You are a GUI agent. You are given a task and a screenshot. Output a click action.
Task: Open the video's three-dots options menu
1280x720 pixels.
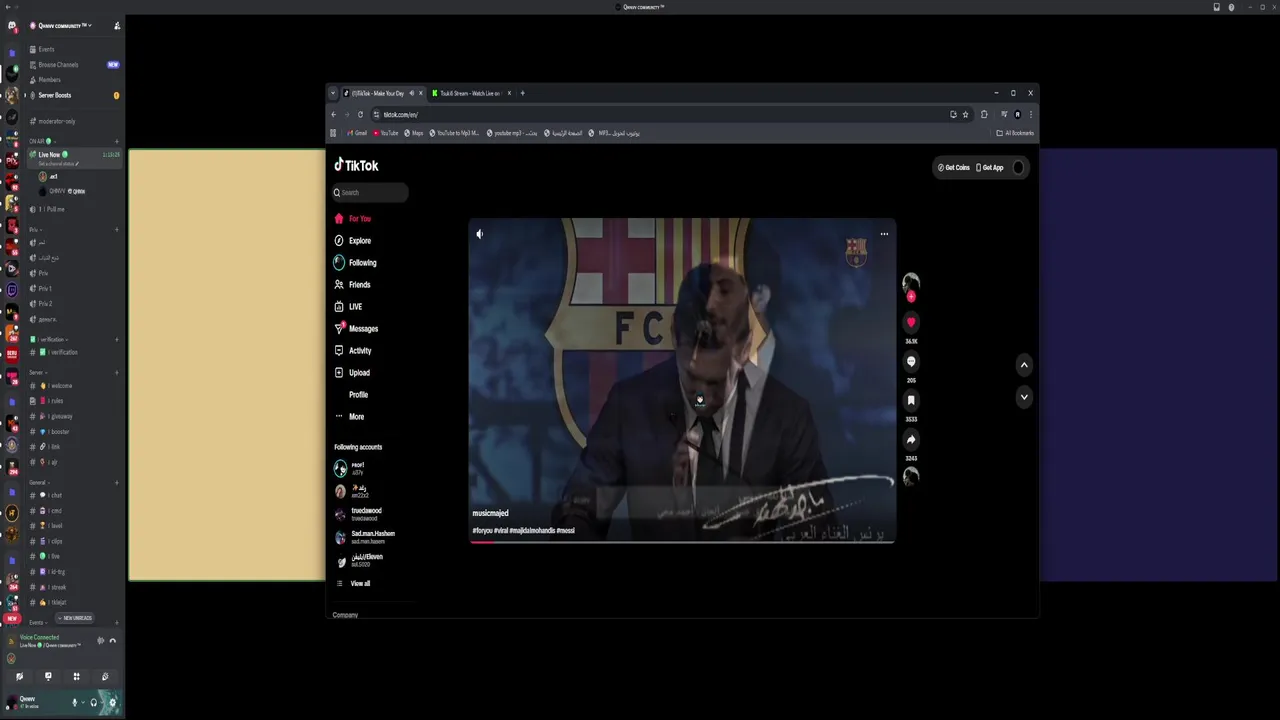884,234
